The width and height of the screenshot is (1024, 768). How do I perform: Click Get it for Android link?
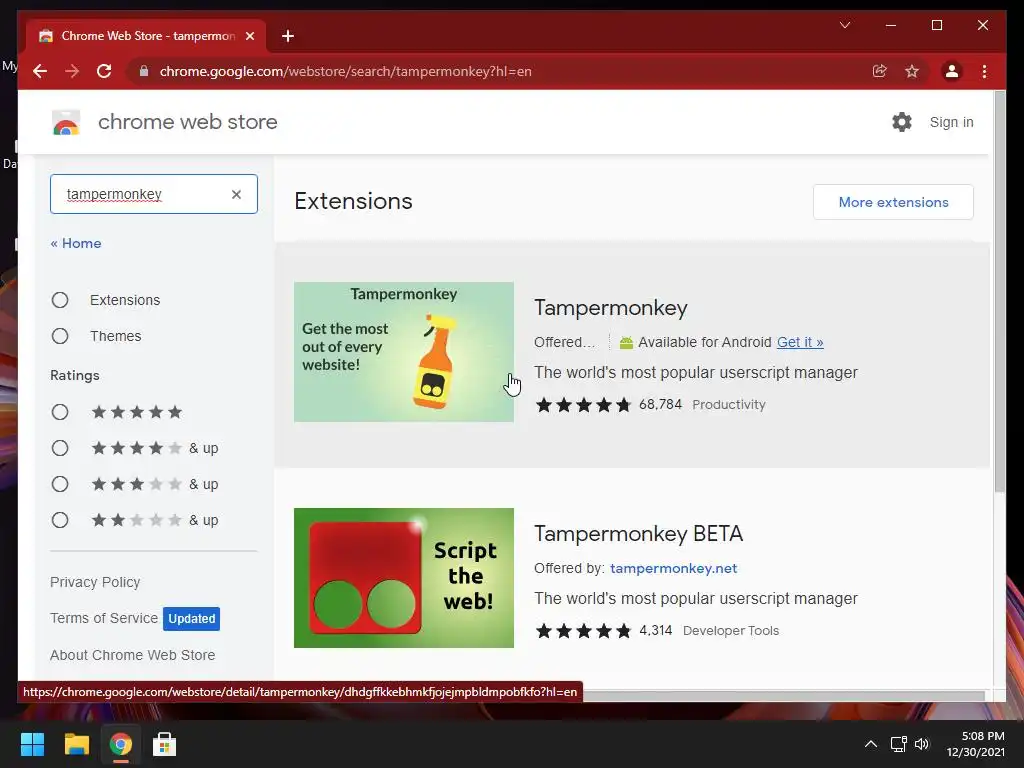tap(799, 342)
